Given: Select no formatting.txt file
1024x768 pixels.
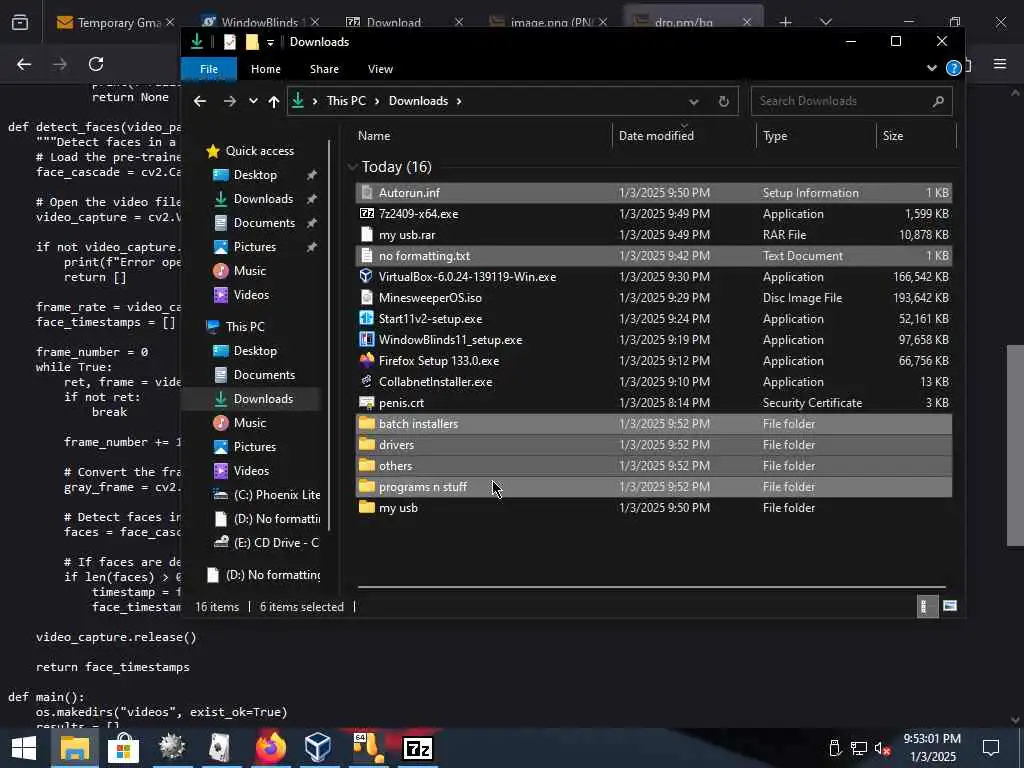Looking at the screenshot, I should click(x=654, y=255).
